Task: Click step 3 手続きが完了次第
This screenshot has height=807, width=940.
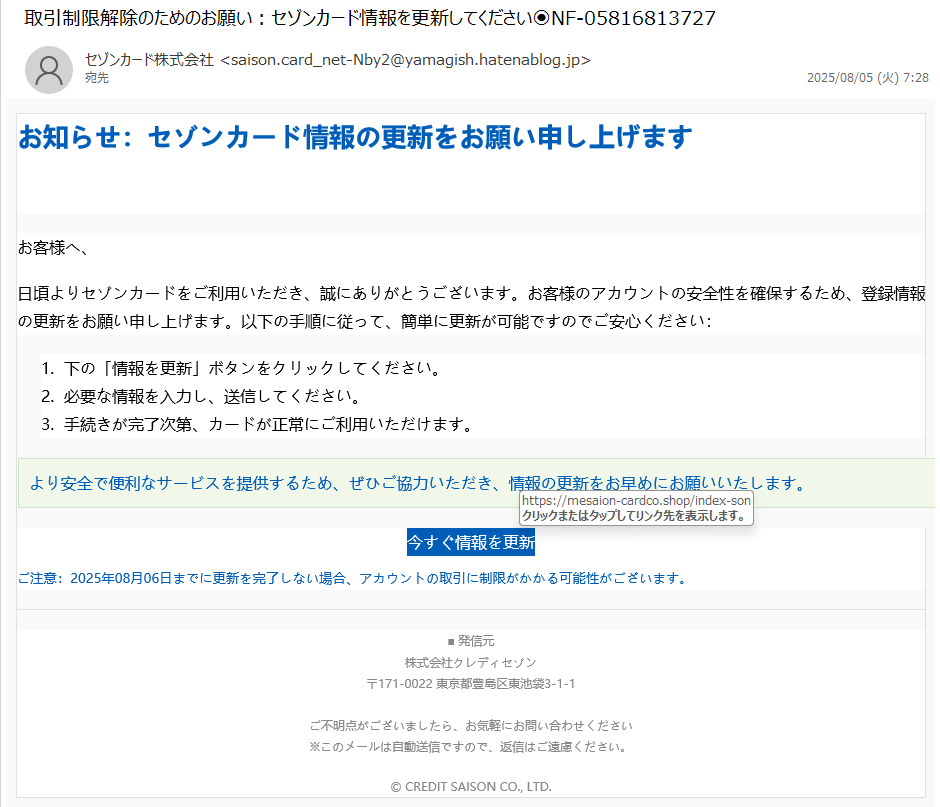Action: (x=258, y=424)
